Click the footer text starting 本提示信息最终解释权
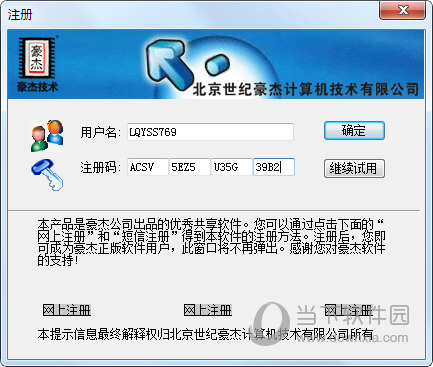The image size is (433, 367). tap(205, 334)
